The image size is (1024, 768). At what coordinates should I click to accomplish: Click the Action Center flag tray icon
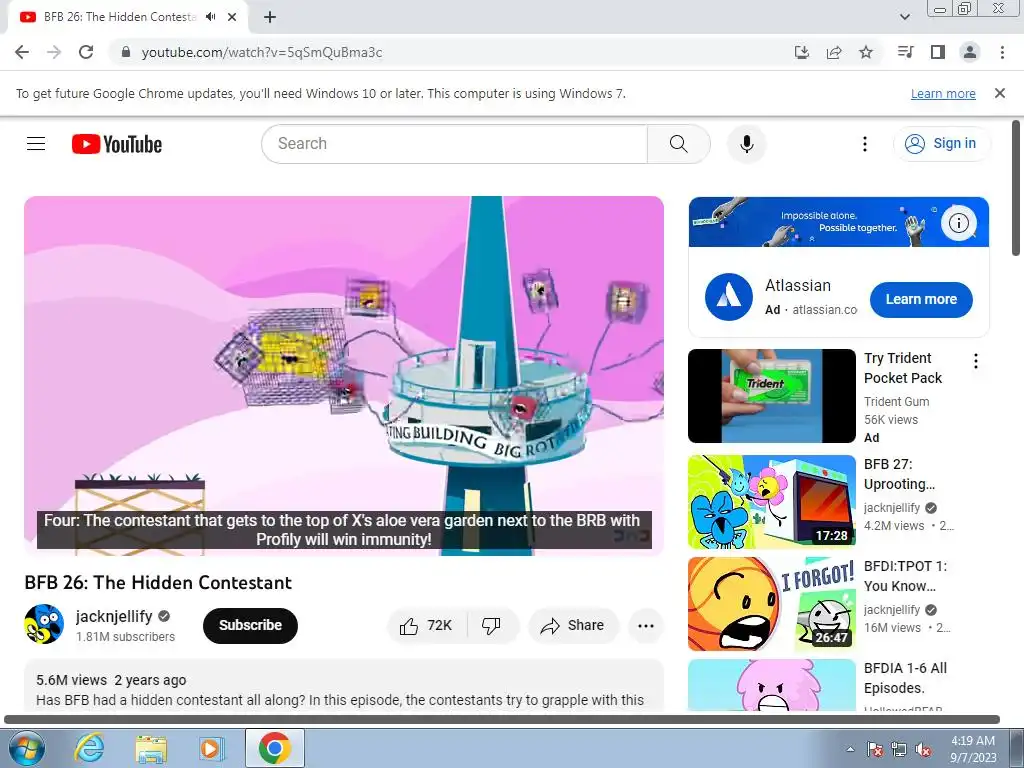(x=875, y=749)
